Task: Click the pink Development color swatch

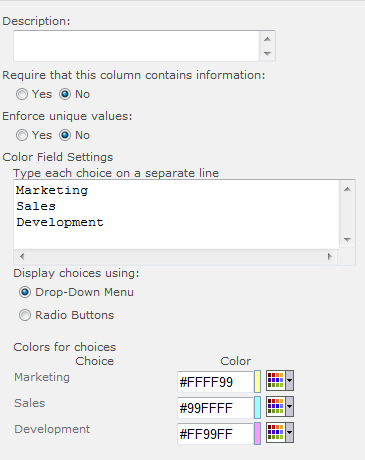Action: pyautogui.click(x=257, y=433)
